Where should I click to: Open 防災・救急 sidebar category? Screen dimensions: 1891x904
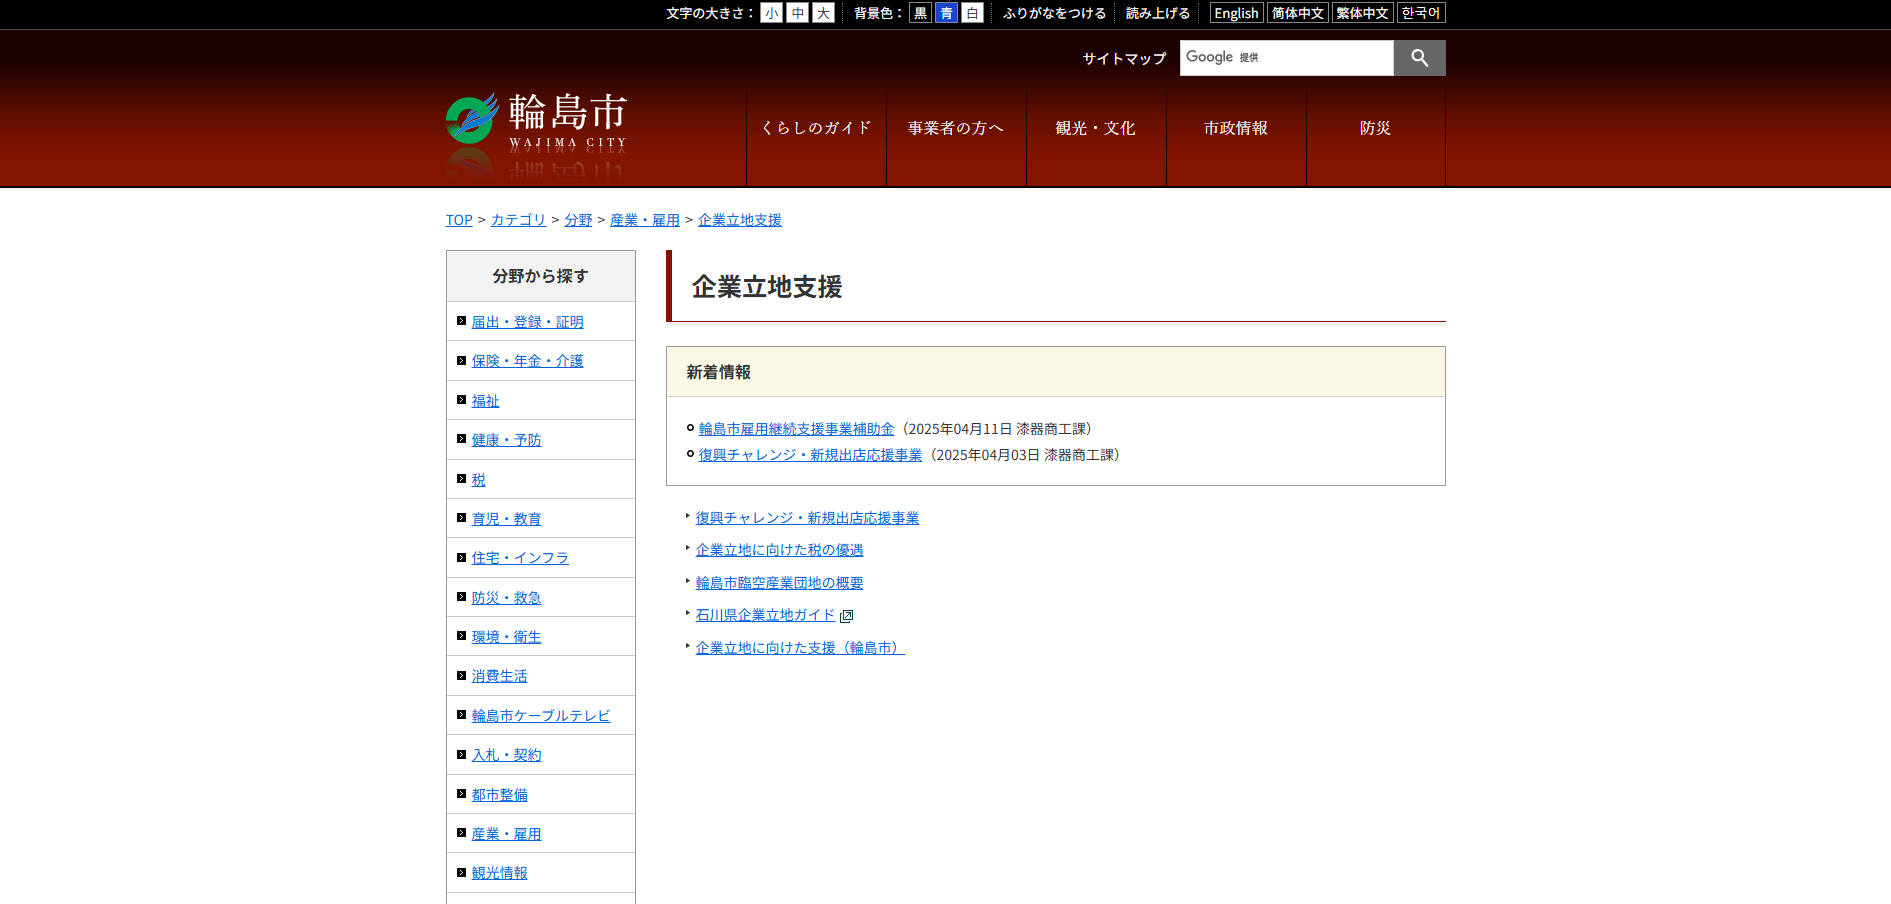tap(506, 598)
